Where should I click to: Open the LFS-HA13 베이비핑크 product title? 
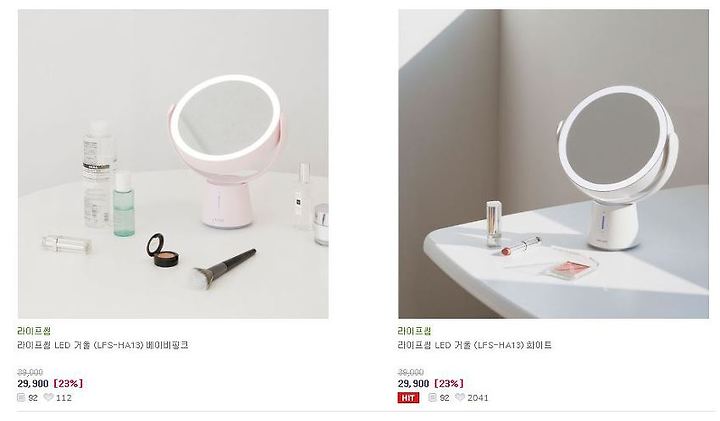103,345
